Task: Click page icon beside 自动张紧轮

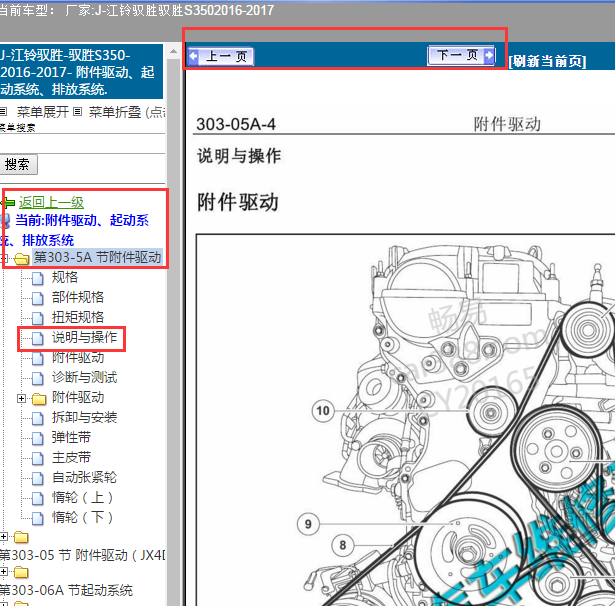Action: point(38,479)
